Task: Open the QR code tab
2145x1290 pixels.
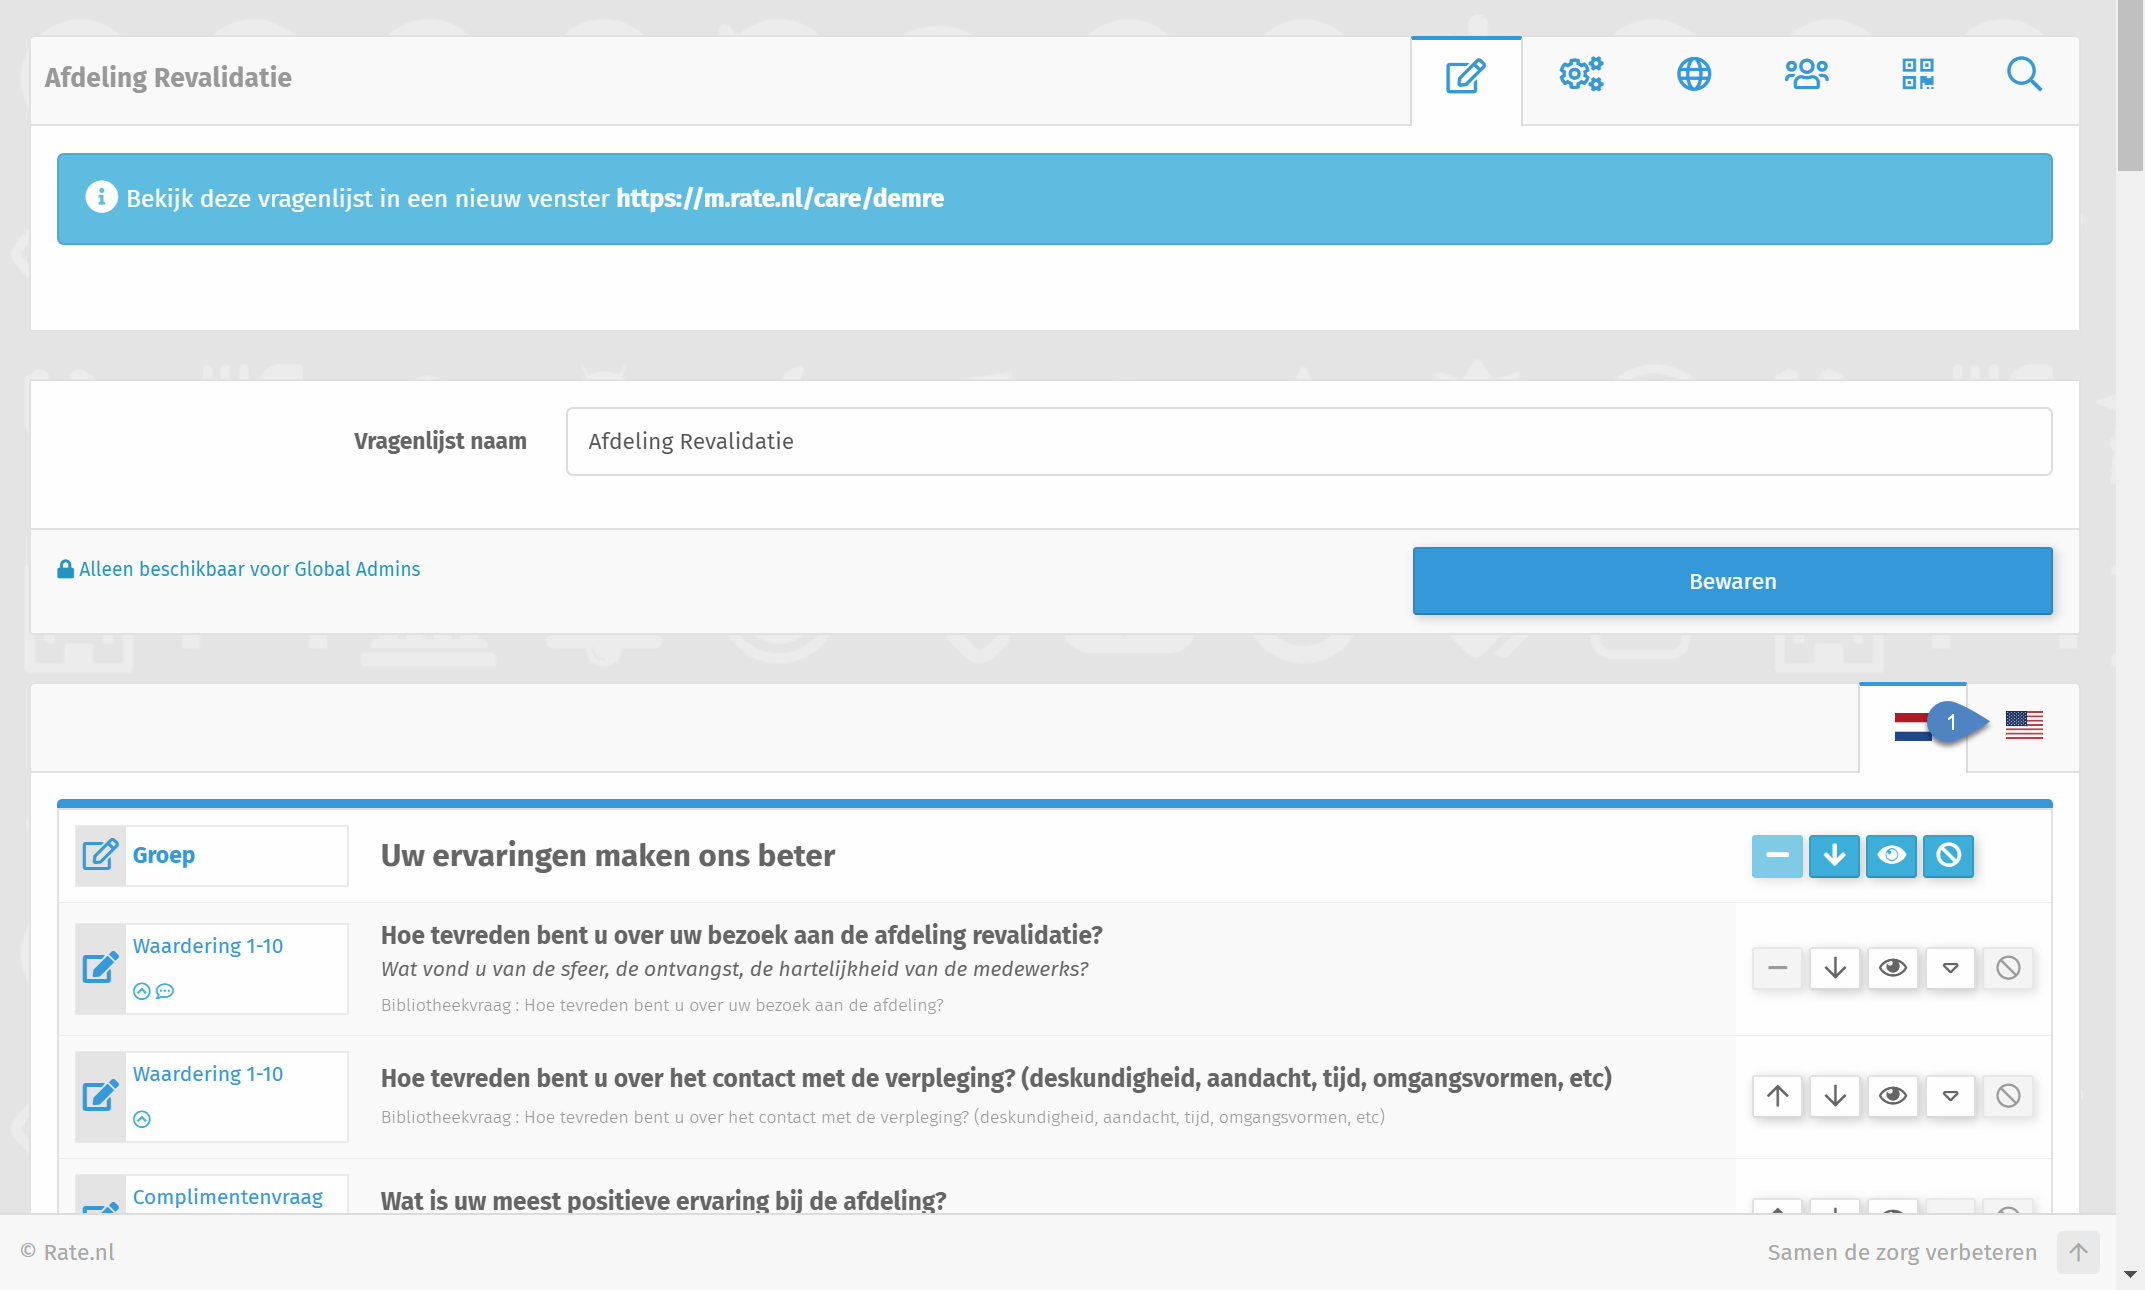Action: [1917, 75]
